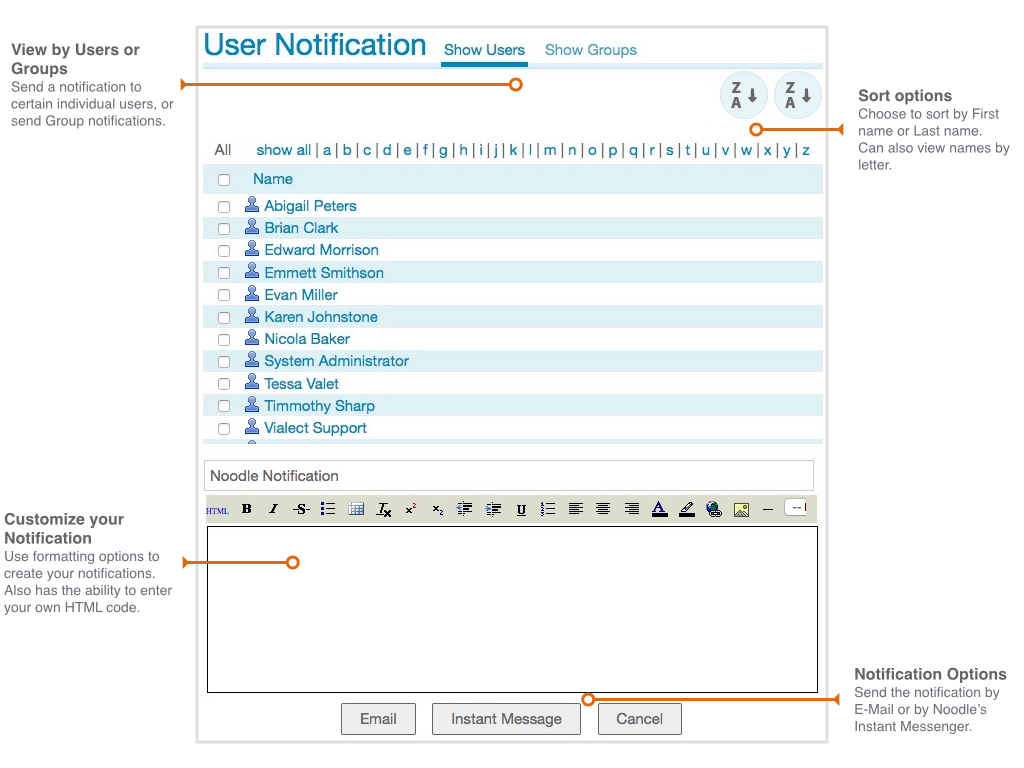The image size is (1024, 768).
Task: Check the box for Abigail Peters
Action: click(224, 207)
